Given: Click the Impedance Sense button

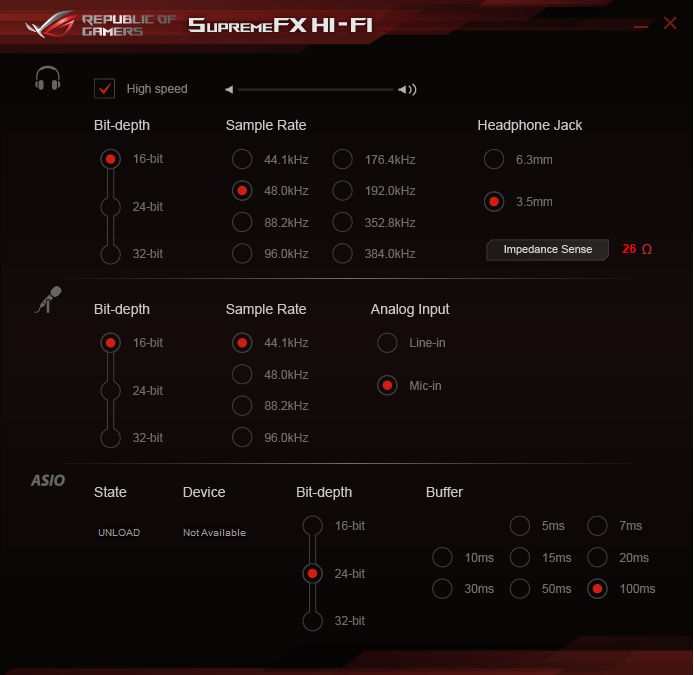Looking at the screenshot, I should tap(547, 250).
